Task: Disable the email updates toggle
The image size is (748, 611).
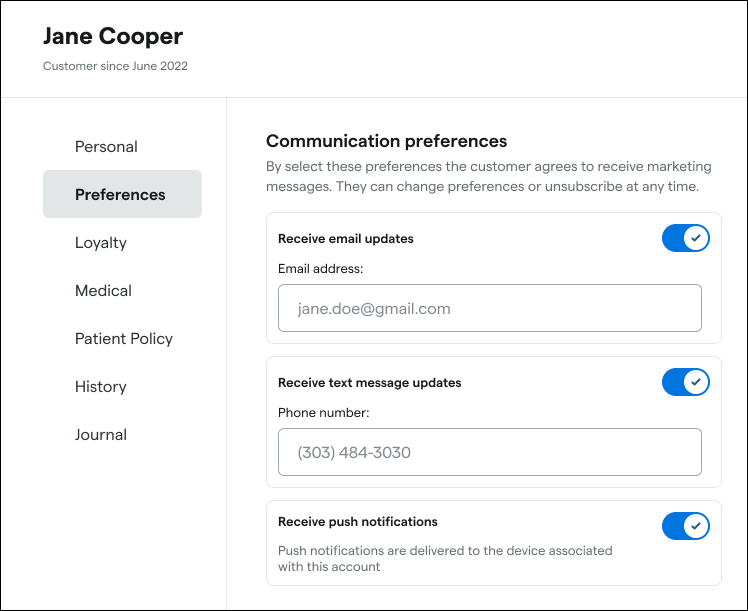Action: [686, 238]
